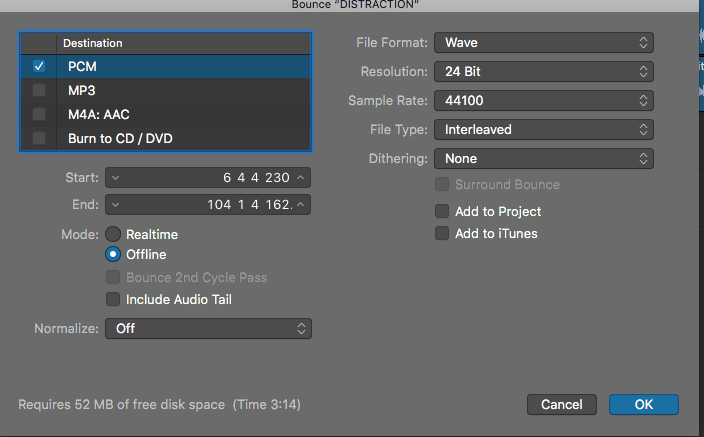This screenshot has width=704, height=437.
Task: Open the Normalize dropdown
Action: 209,328
